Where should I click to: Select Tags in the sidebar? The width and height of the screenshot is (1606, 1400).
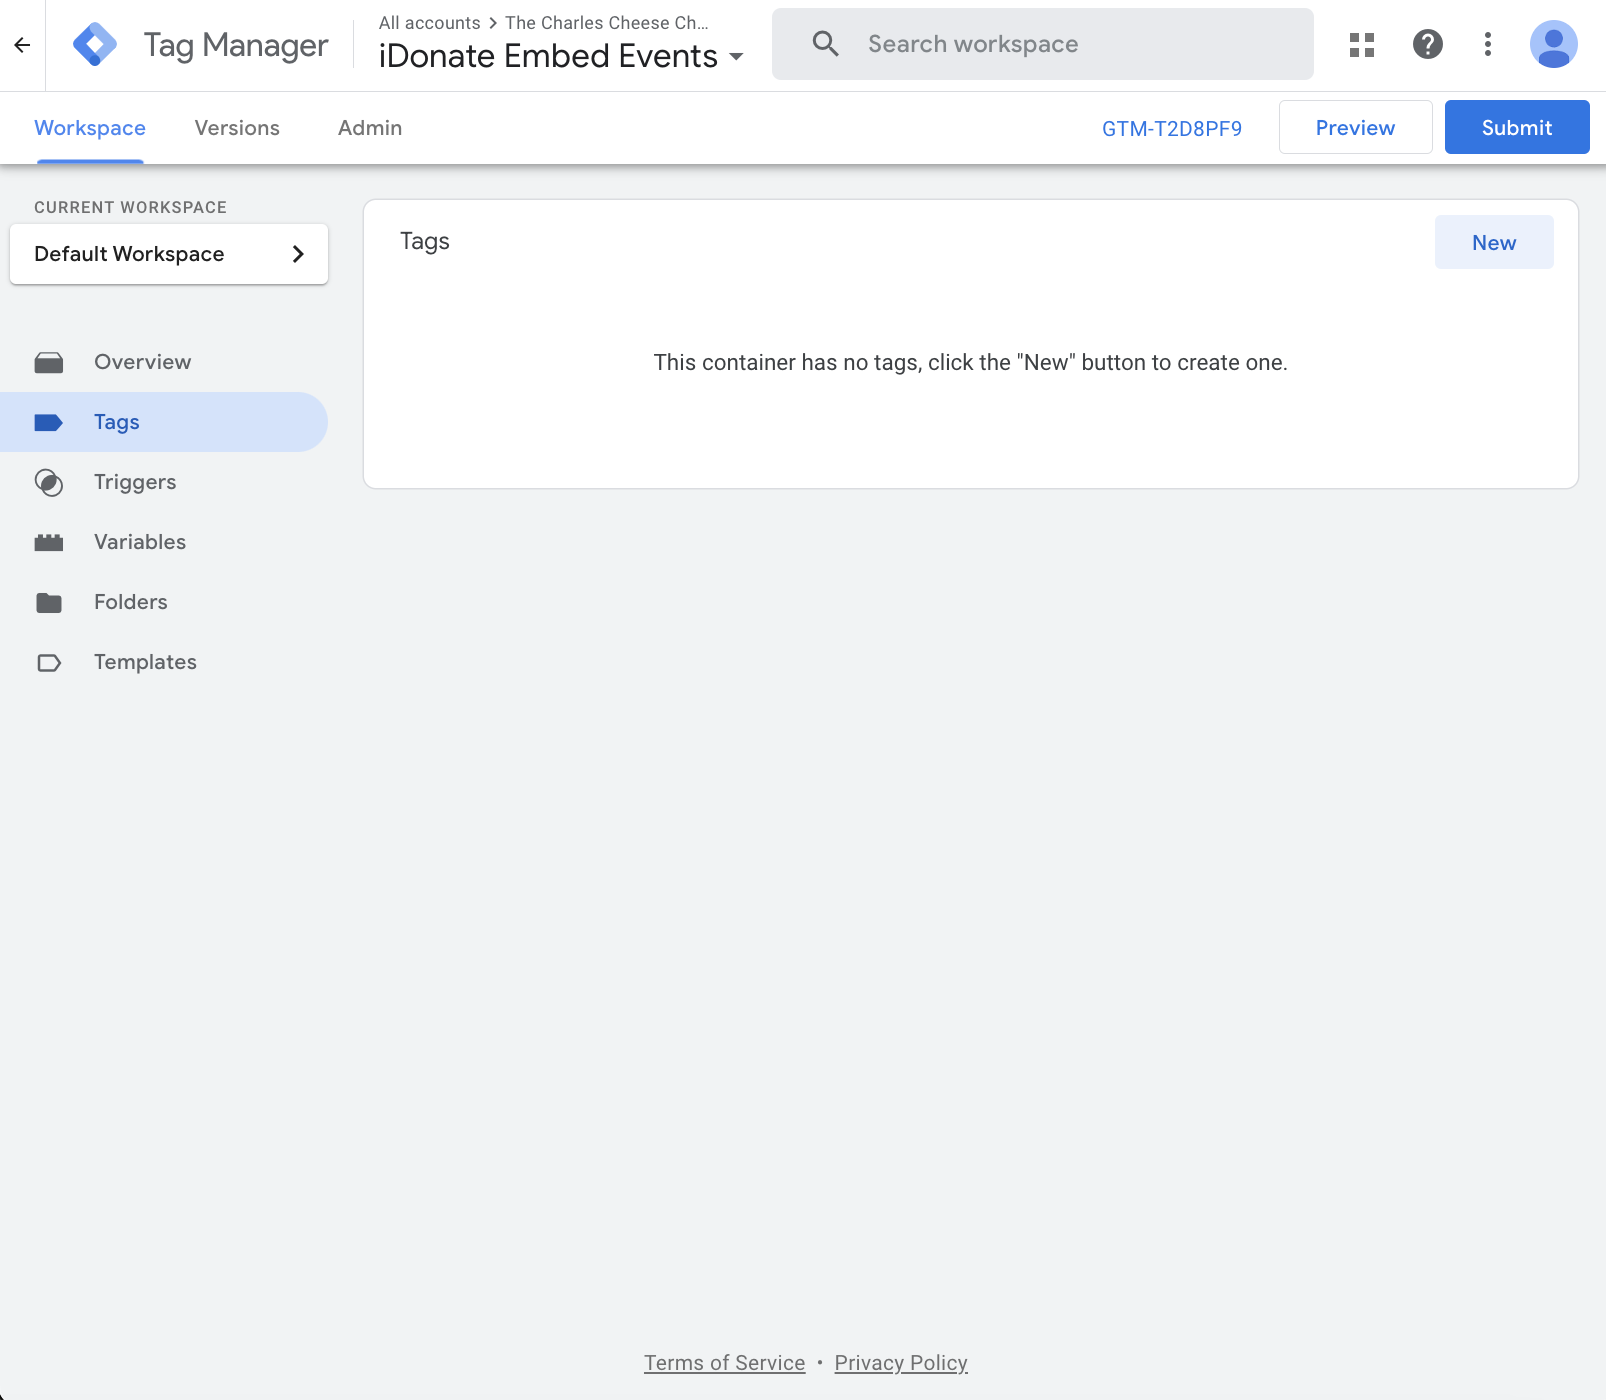pyautogui.click(x=164, y=422)
